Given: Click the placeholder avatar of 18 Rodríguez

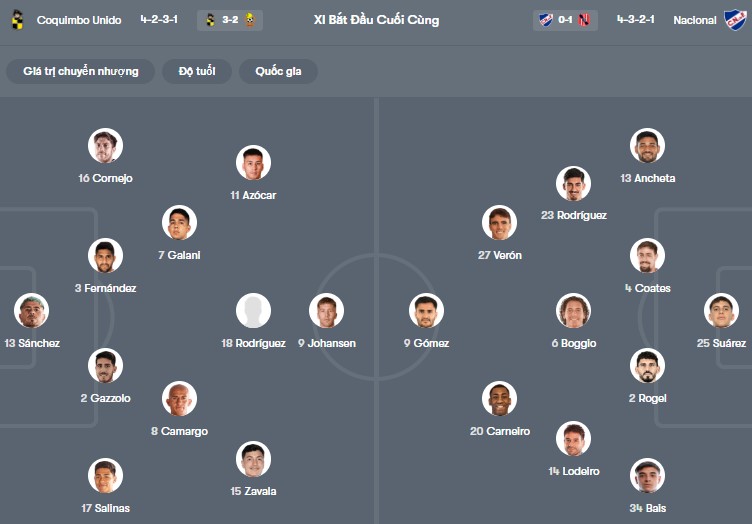Looking at the screenshot, I should coord(253,311).
